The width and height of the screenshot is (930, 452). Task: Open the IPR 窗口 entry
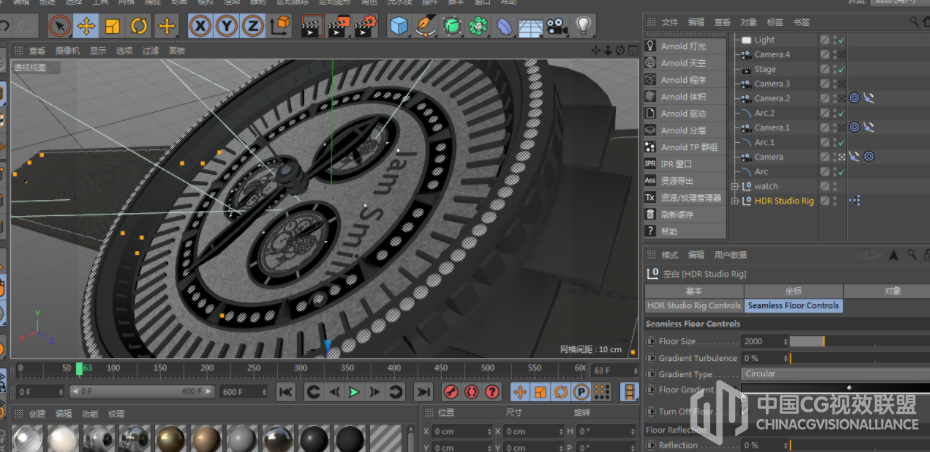pyautogui.click(x=684, y=164)
